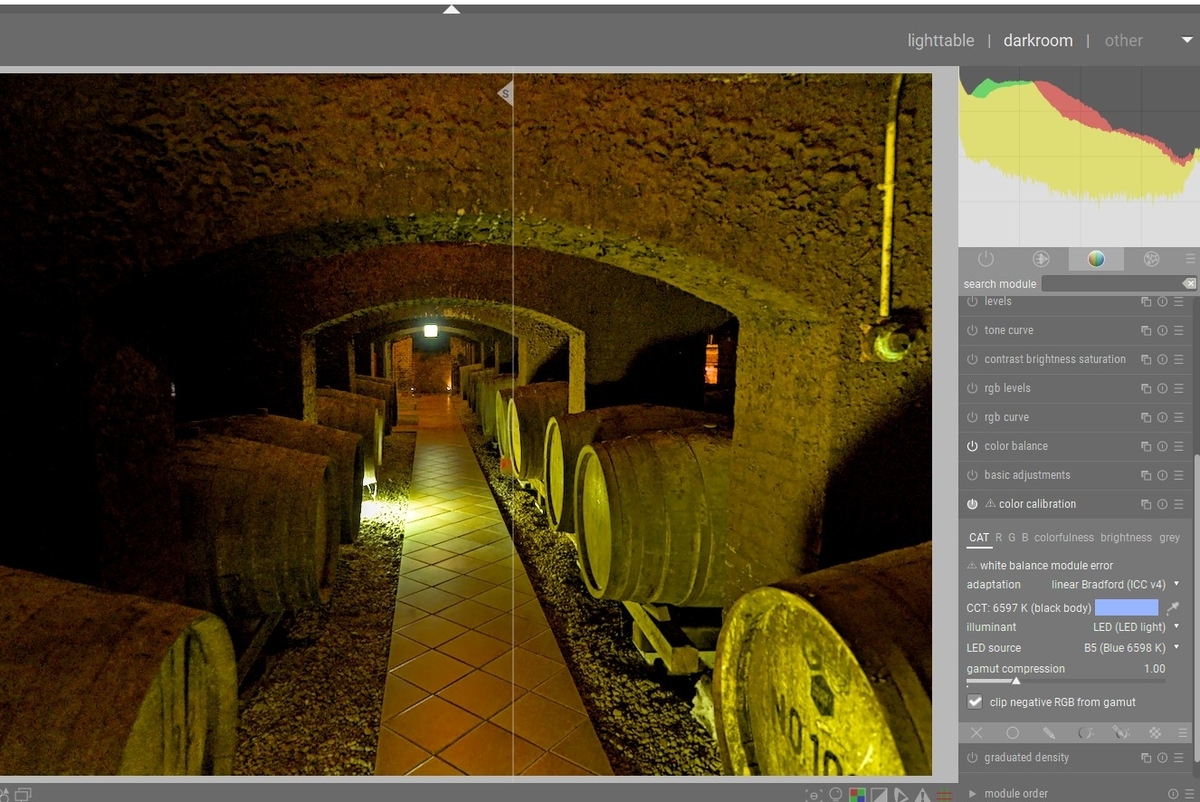Toggle soft proofing indicator
Image resolution: width=1200 pixels, height=802 pixels.
point(901,796)
